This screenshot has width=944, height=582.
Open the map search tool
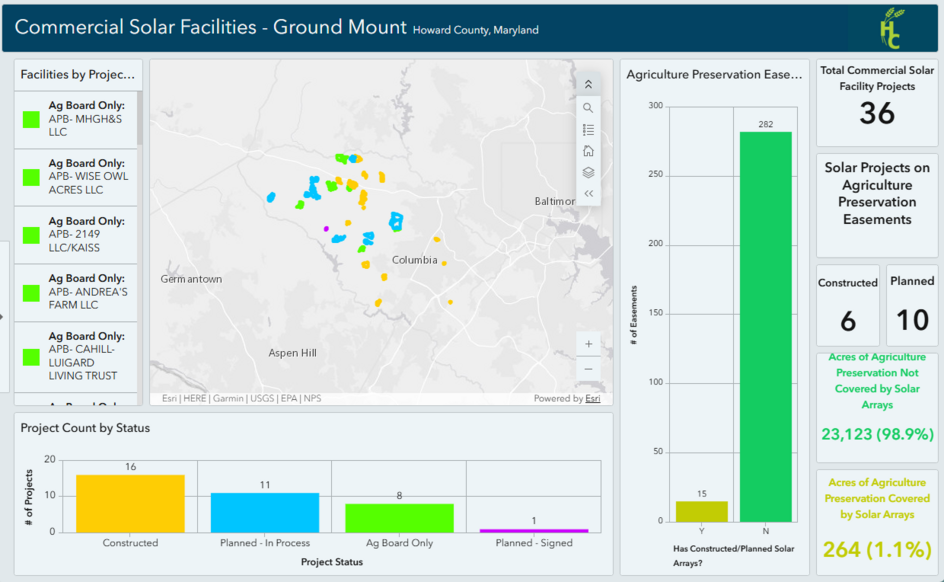coord(588,108)
